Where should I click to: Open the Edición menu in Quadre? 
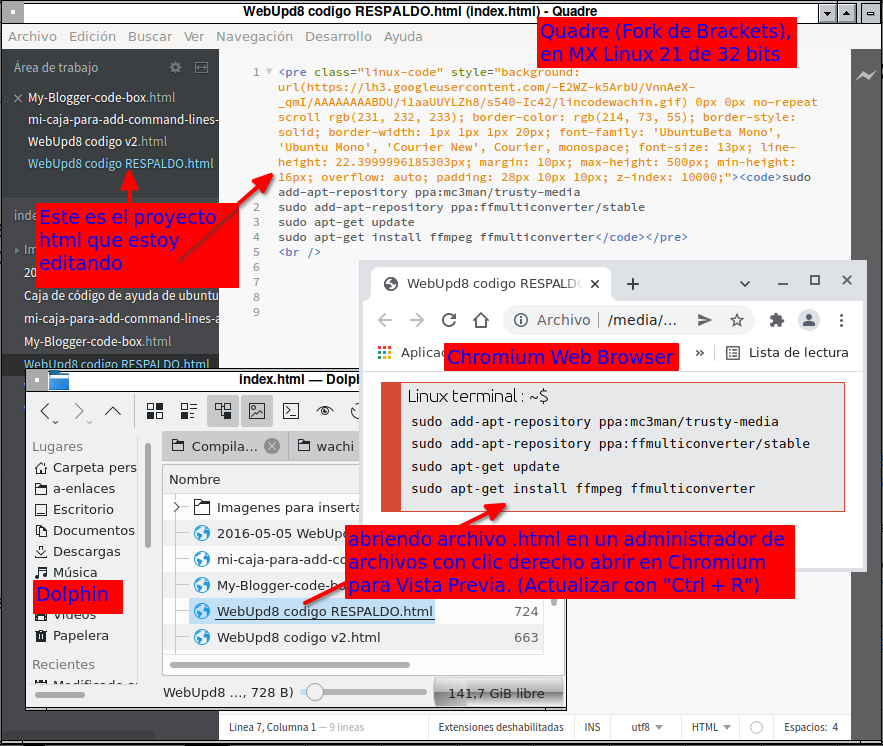92,37
